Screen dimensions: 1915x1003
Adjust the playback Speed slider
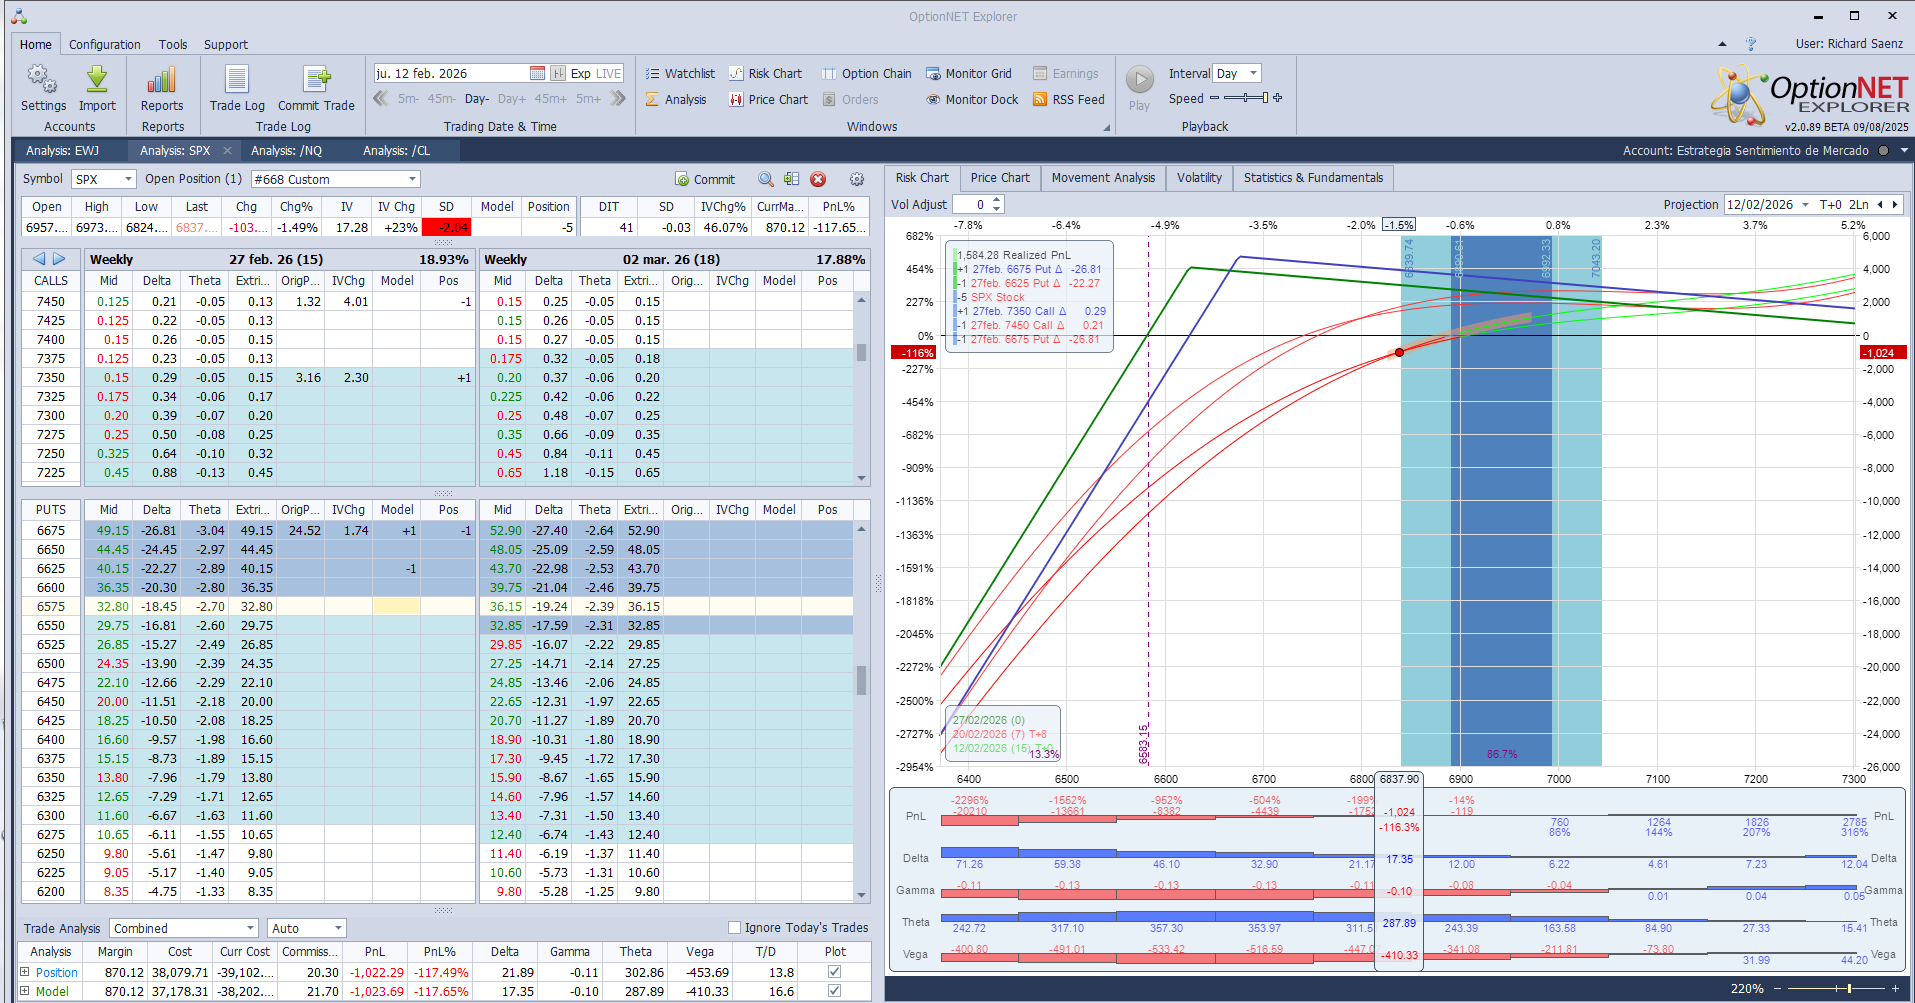click(x=1246, y=98)
